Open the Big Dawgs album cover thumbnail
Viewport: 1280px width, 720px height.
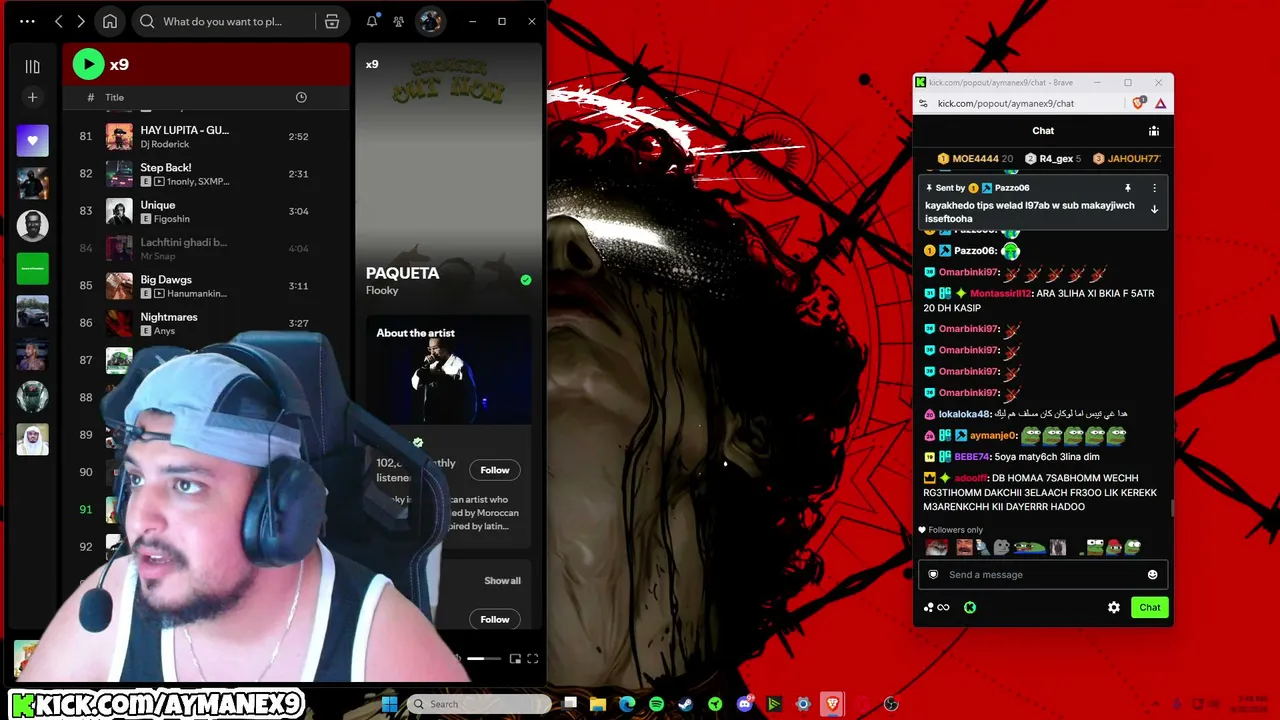pyautogui.click(x=120, y=286)
